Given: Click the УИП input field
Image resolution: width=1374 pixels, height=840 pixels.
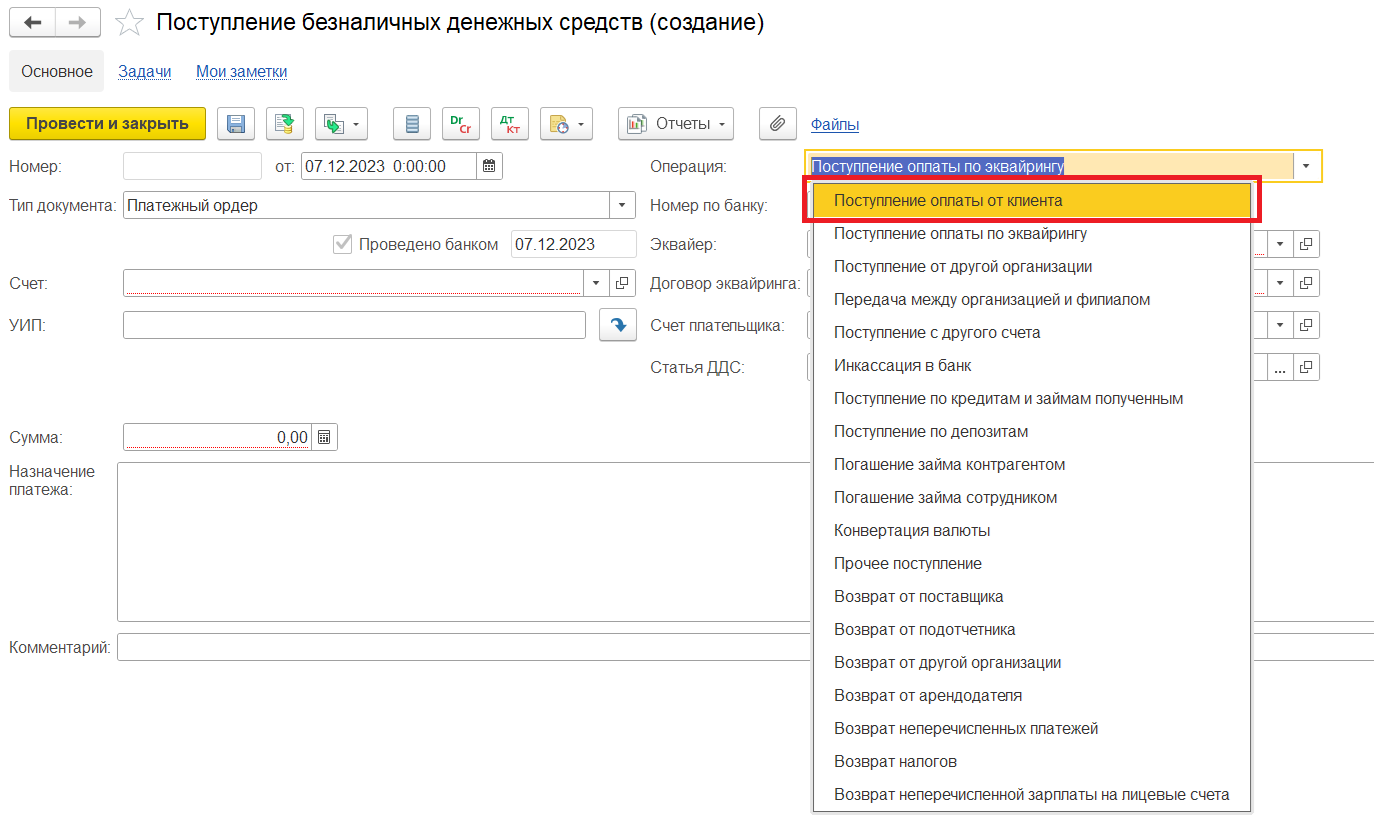Looking at the screenshot, I should pos(355,325).
